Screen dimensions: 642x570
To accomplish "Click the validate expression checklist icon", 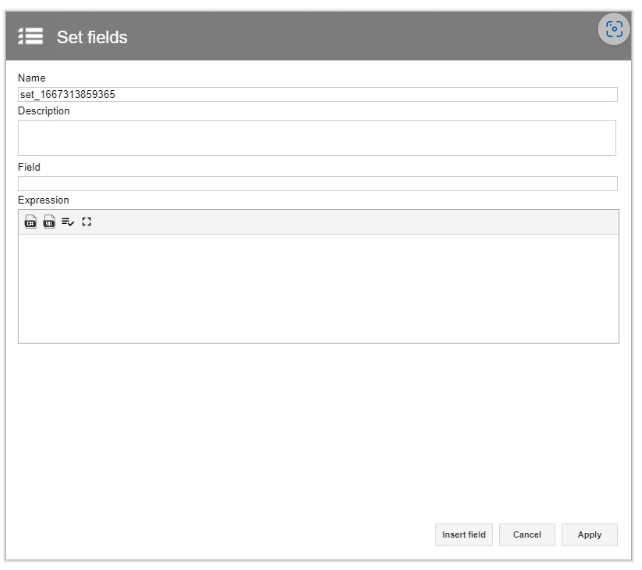I will click(x=68, y=222).
